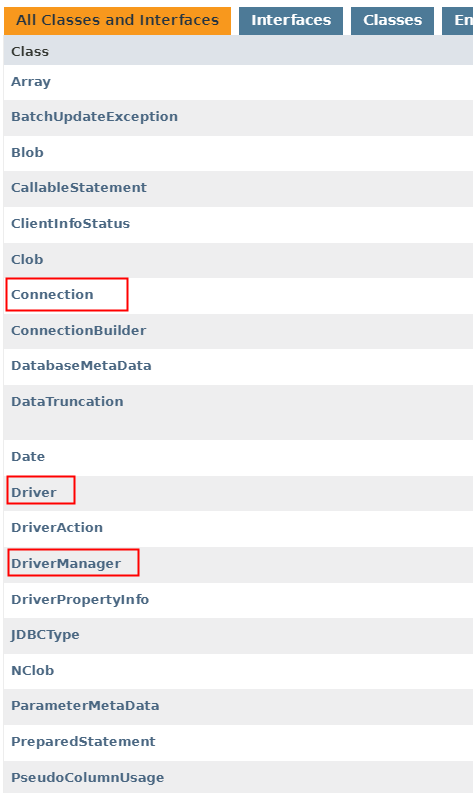
Task: Open the DriverPropertyInfo link
Action: (80, 600)
